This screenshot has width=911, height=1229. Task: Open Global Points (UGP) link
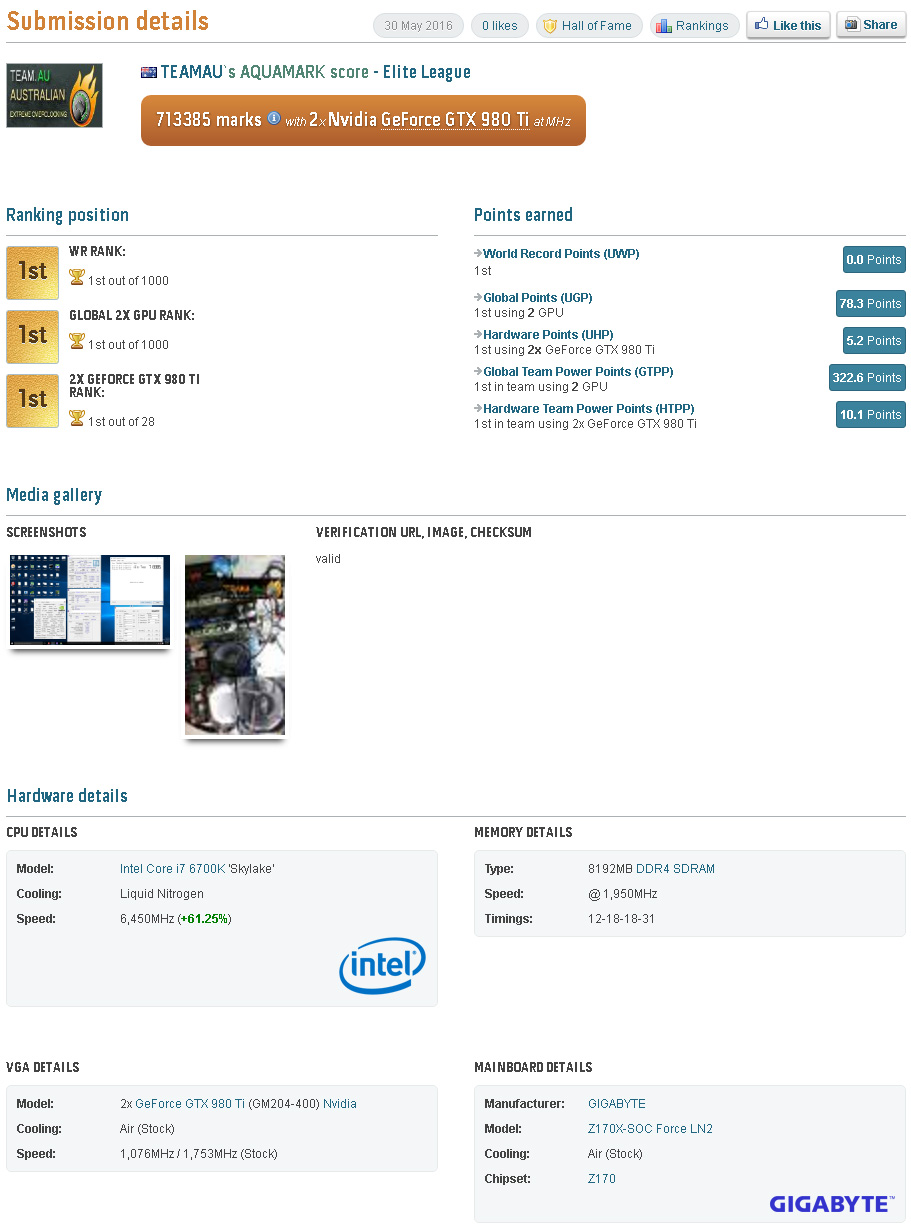pos(537,298)
